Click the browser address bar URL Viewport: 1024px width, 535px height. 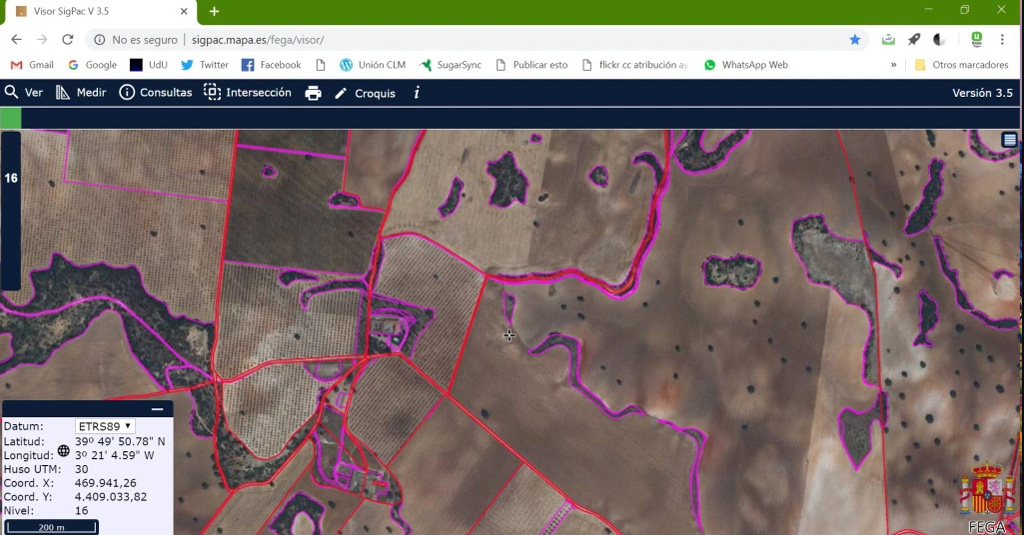click(x=258, y=40)
